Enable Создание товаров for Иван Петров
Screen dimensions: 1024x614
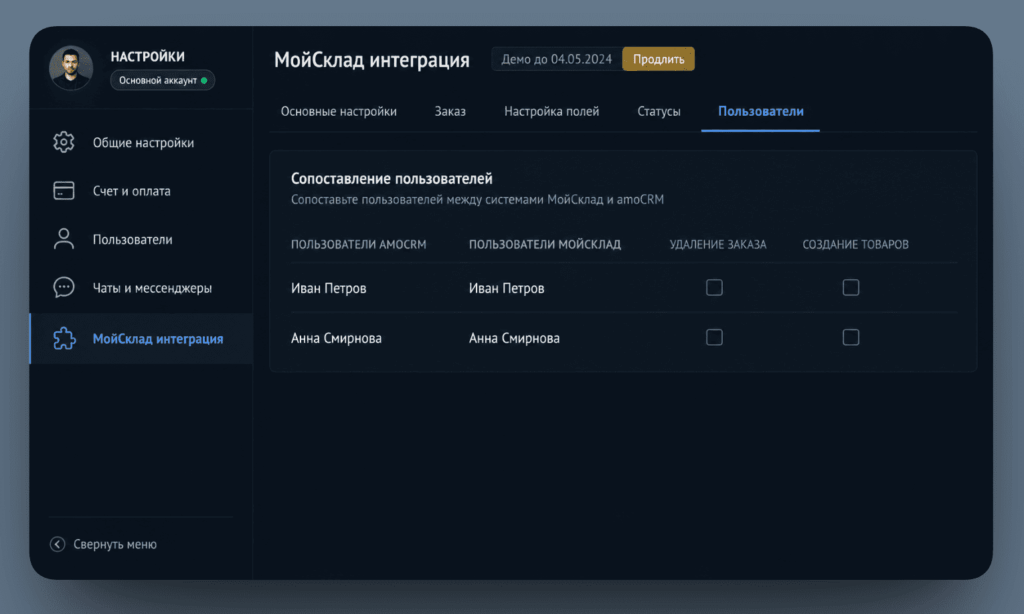tap(851, 287)
